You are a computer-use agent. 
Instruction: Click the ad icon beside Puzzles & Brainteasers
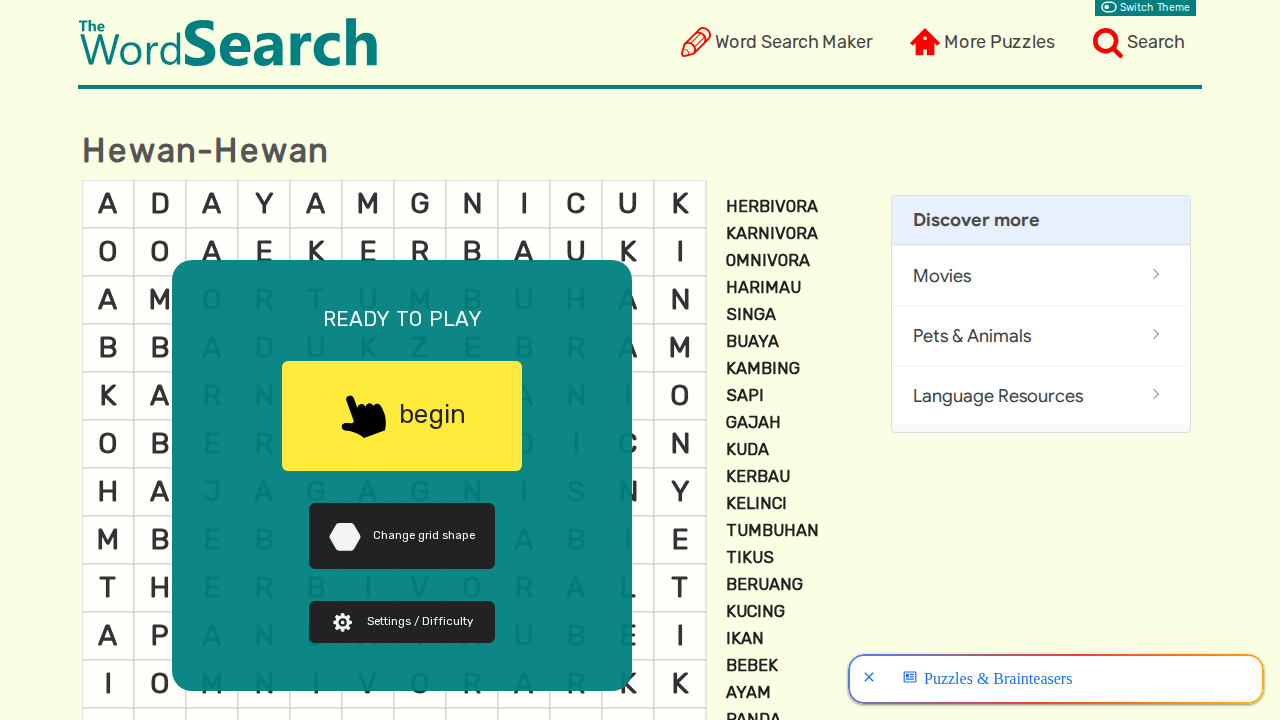pos(910,678)
